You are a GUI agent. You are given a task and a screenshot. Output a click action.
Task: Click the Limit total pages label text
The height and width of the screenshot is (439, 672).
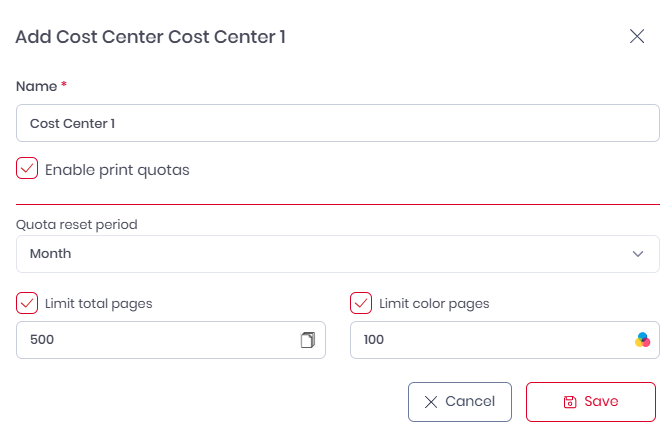(x=99, y=304)
